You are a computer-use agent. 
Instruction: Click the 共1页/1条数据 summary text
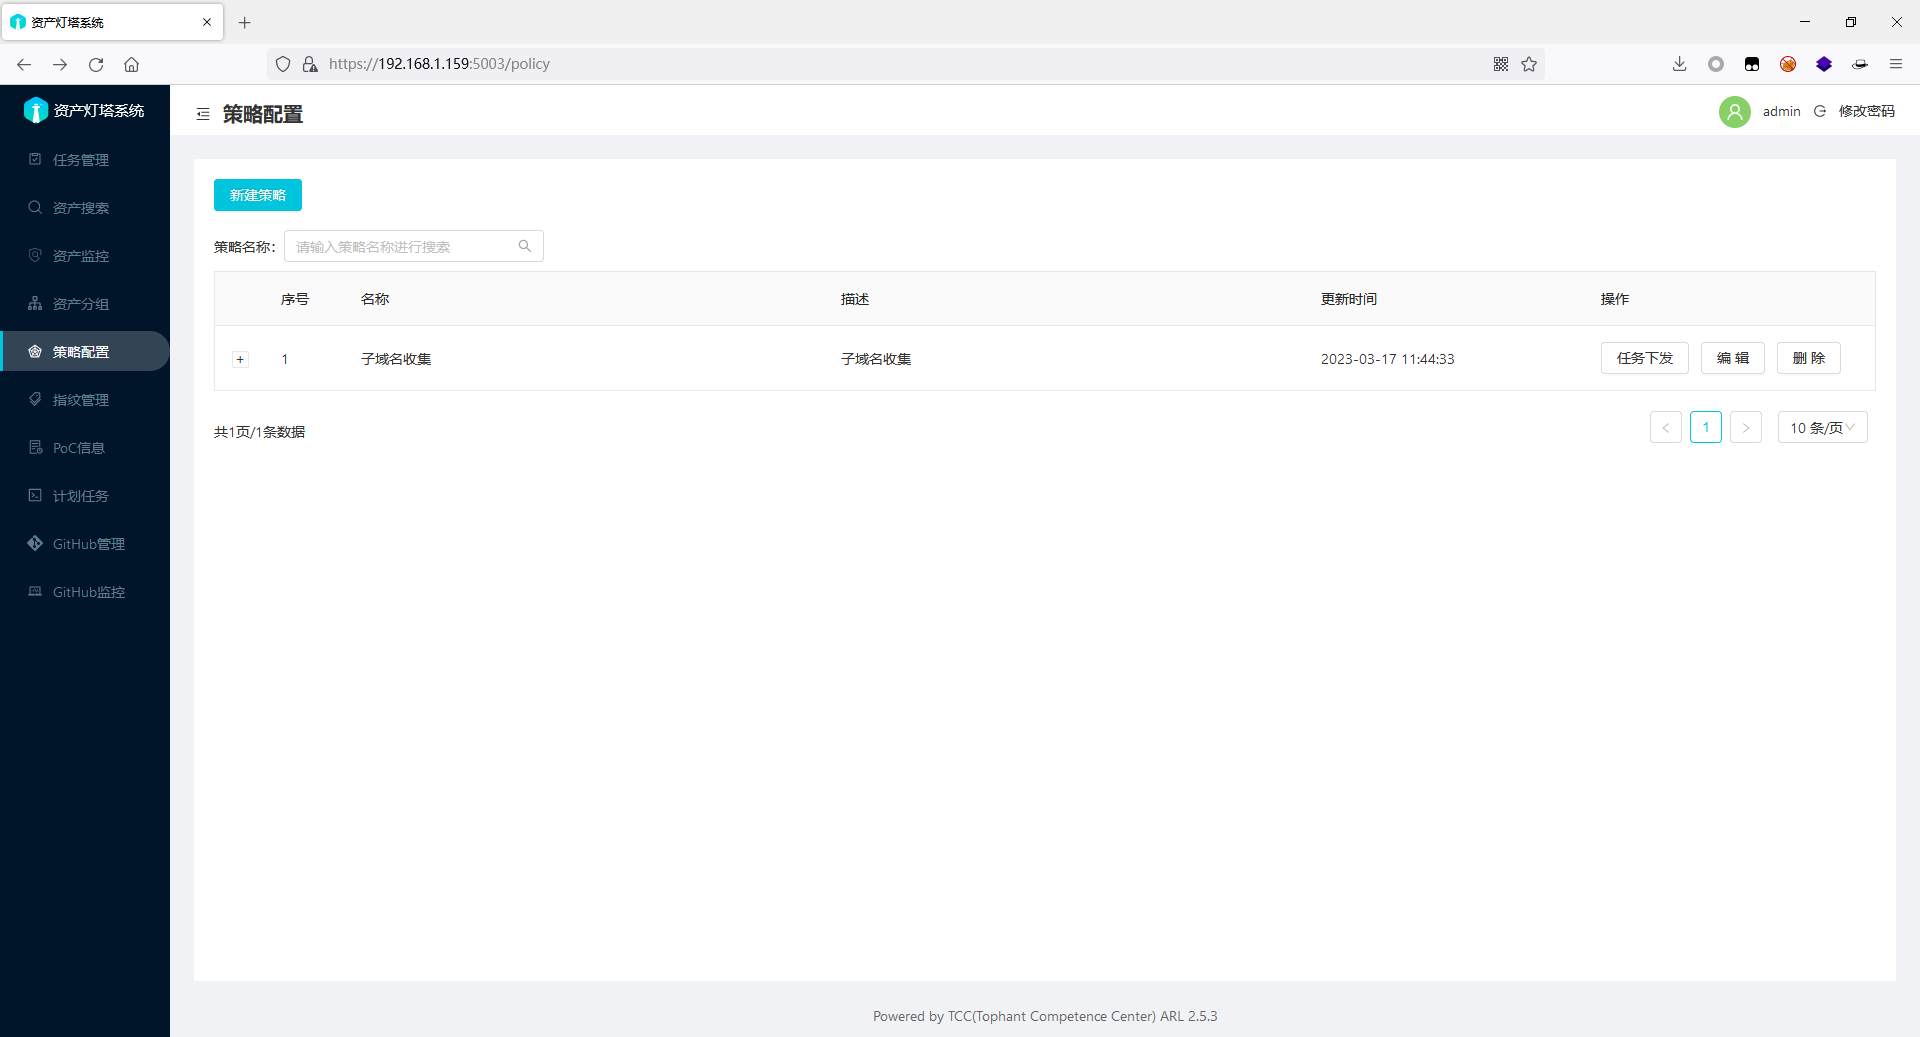pyautogui.click(x=259, y=432)
